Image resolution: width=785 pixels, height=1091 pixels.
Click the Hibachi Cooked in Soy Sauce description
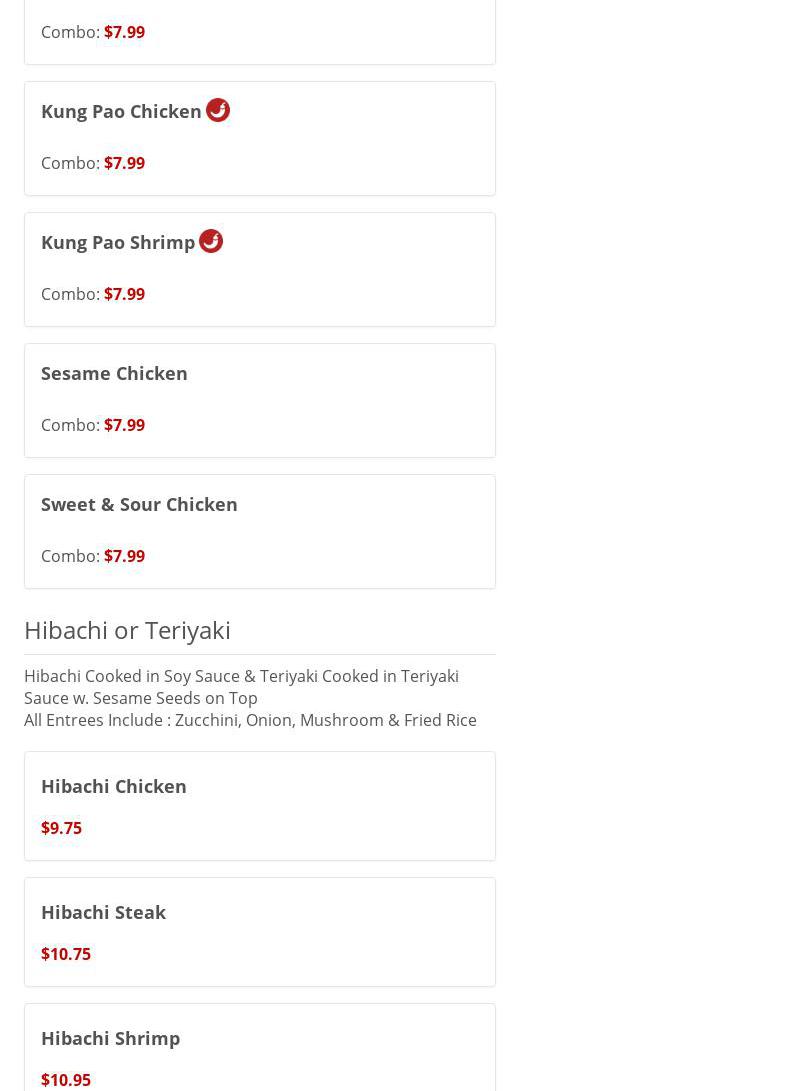241,687
